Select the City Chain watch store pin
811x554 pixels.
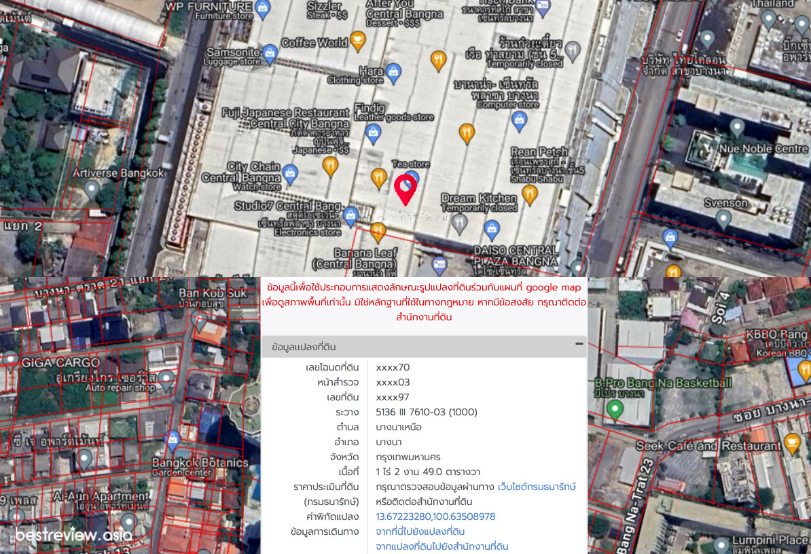click(x=290, y=174)
